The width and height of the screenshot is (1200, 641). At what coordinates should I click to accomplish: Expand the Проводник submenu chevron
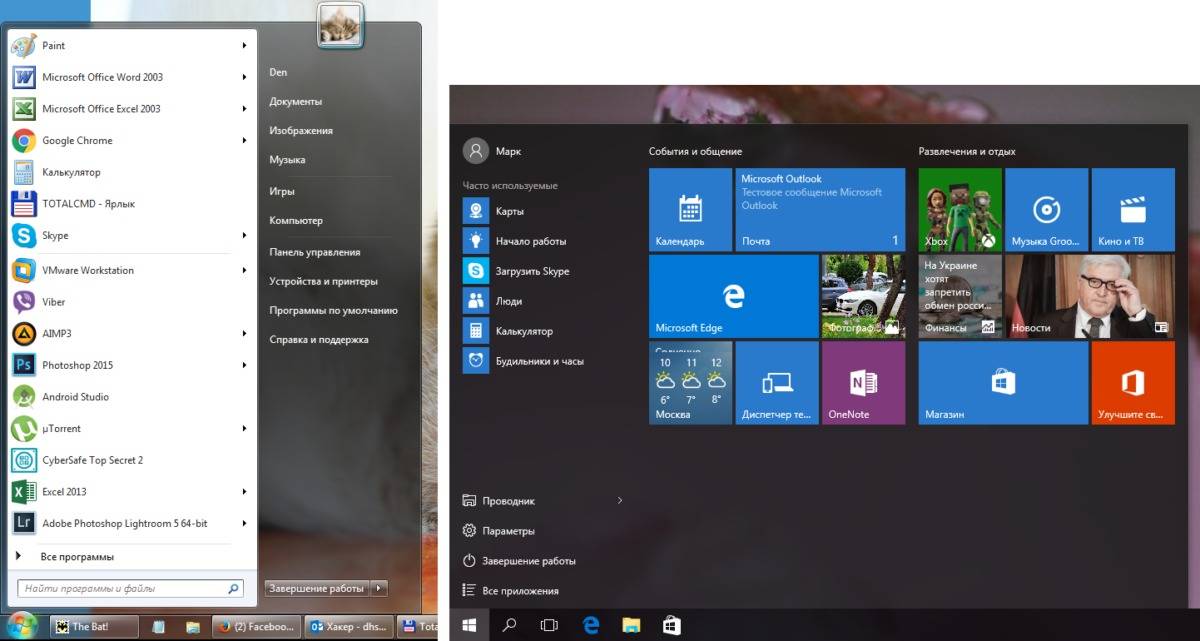click(620, 500)
